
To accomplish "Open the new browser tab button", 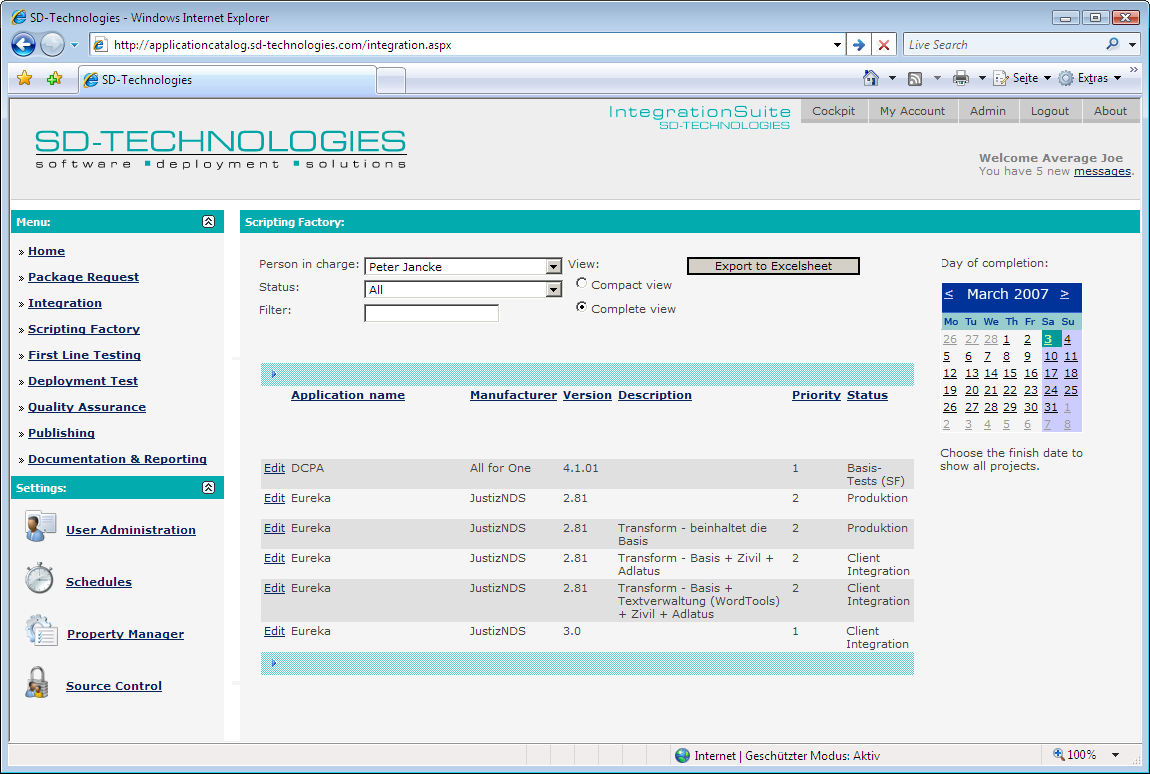I will tap(391, 80).
